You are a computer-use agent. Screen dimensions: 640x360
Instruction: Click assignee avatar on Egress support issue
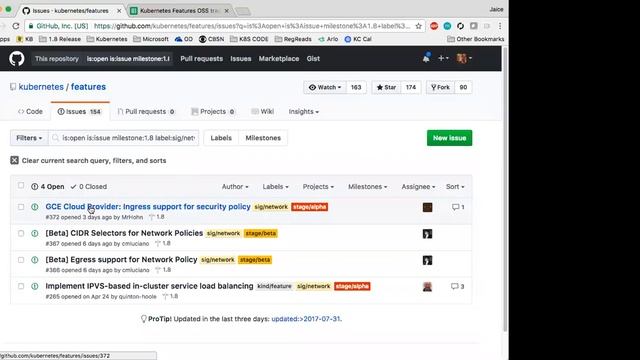coord(427,260)
